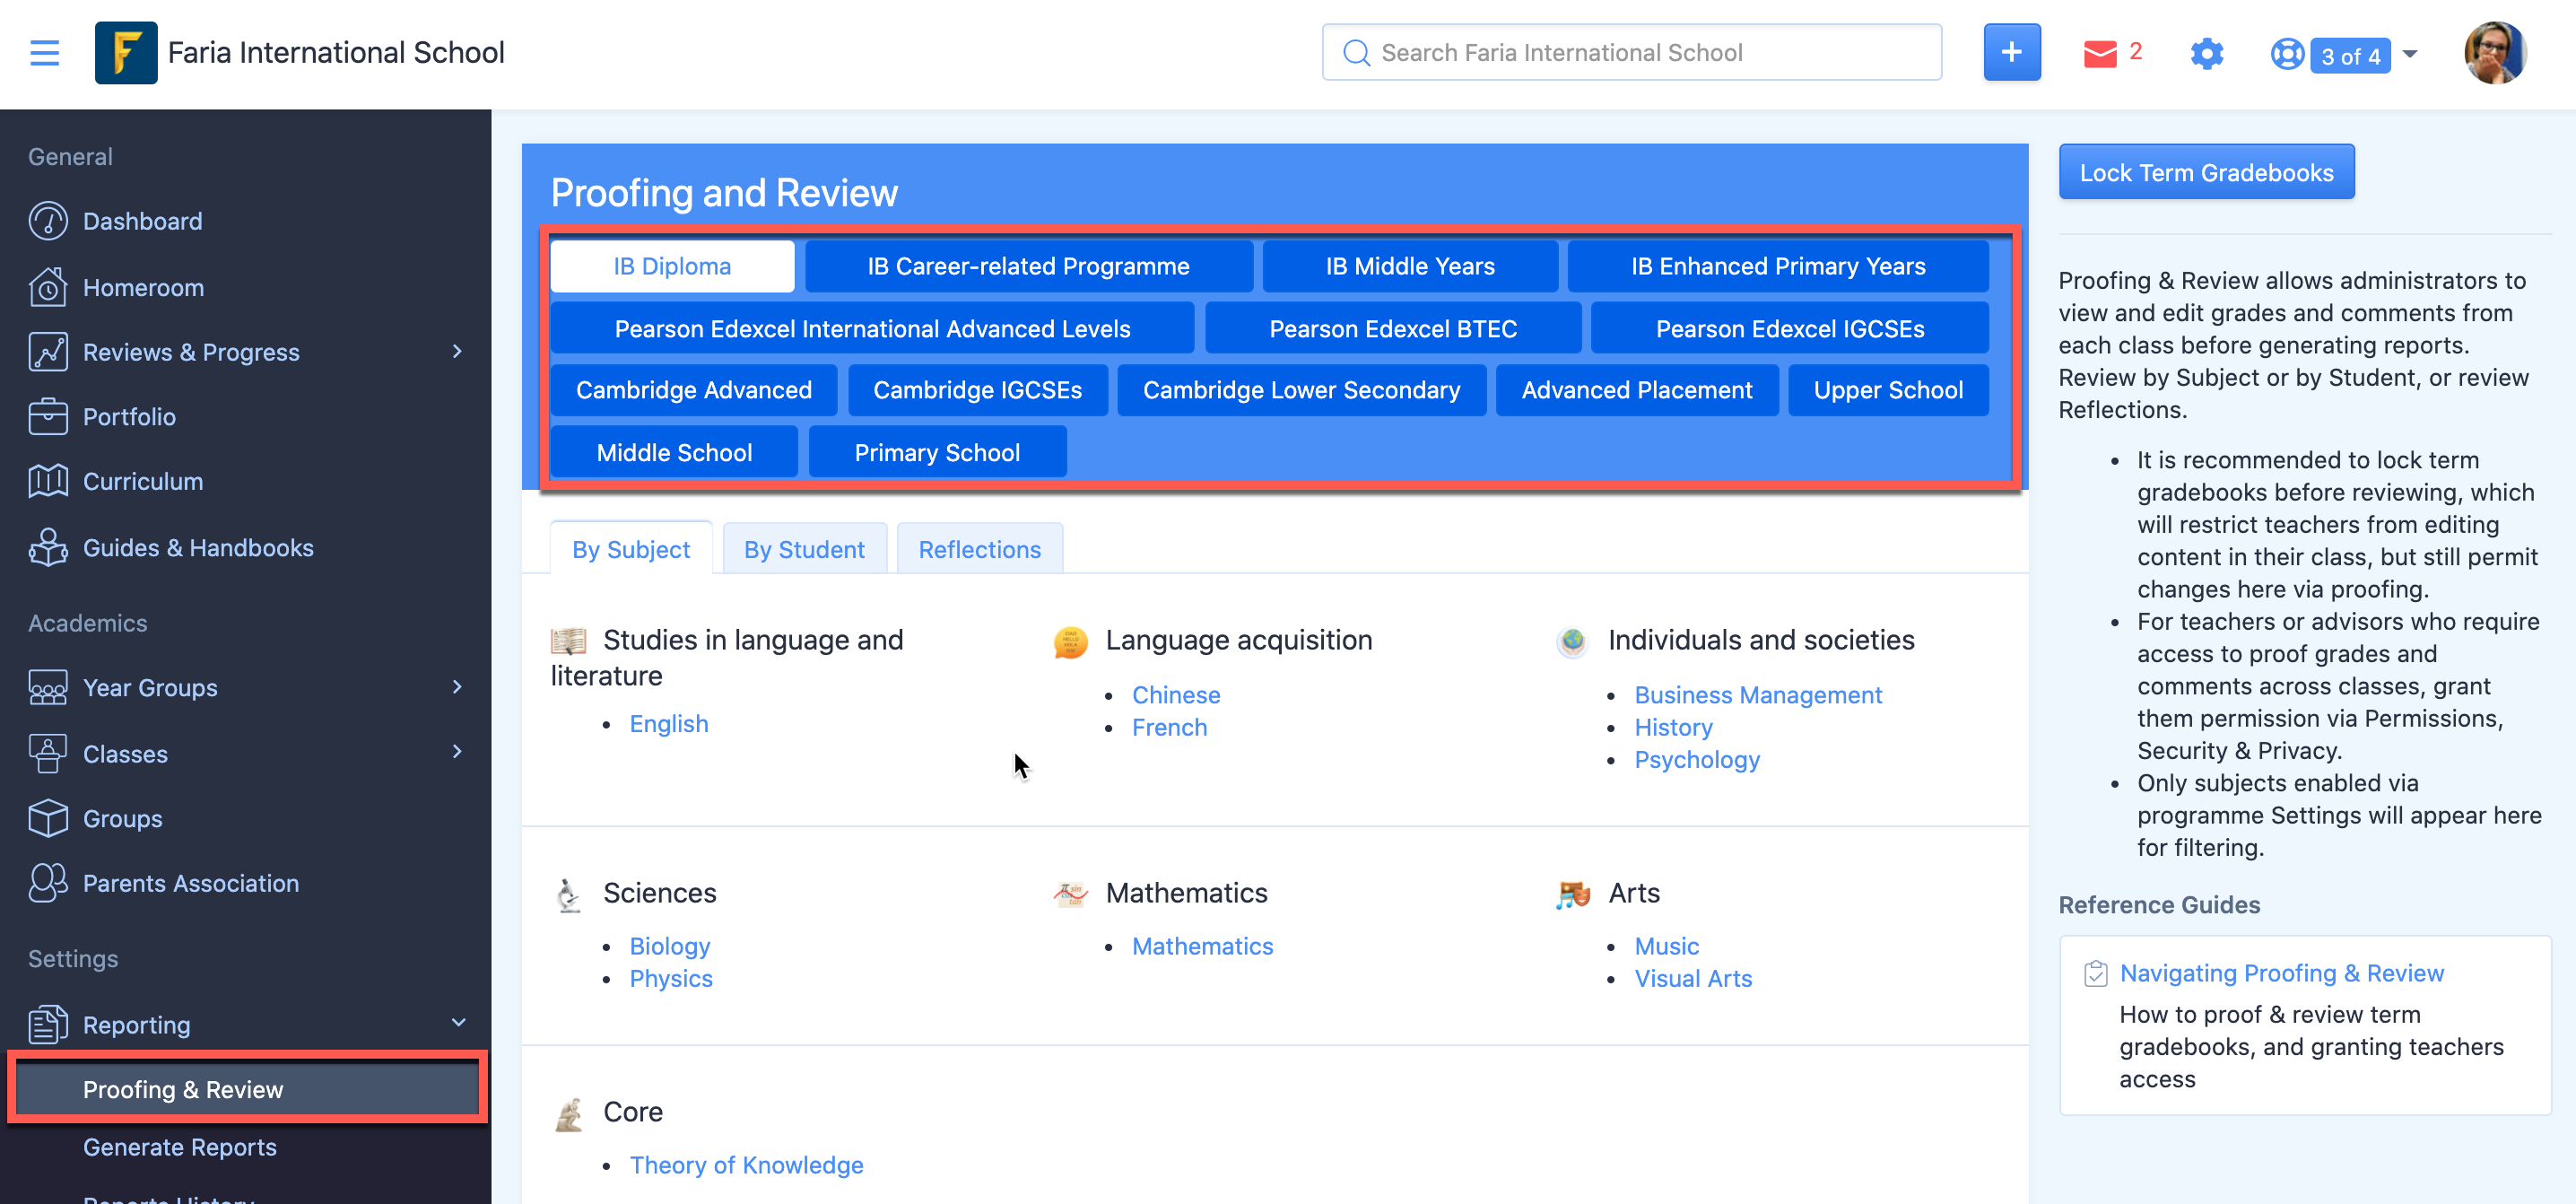Image resolution: width=2576 pixels, height=1204 pixels.
Task: Click the Portfolio briefcase icon
Action: tap(48, 416)
